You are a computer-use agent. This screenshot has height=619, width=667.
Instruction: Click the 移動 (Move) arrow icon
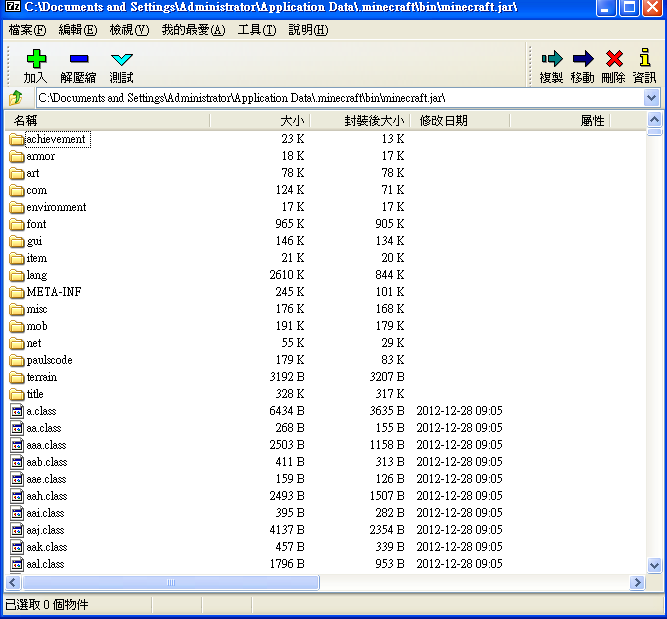point(582,60)
